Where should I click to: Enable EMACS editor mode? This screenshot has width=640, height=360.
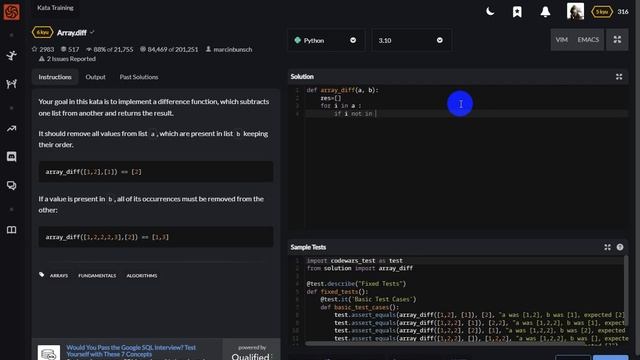tap(588, 40)
